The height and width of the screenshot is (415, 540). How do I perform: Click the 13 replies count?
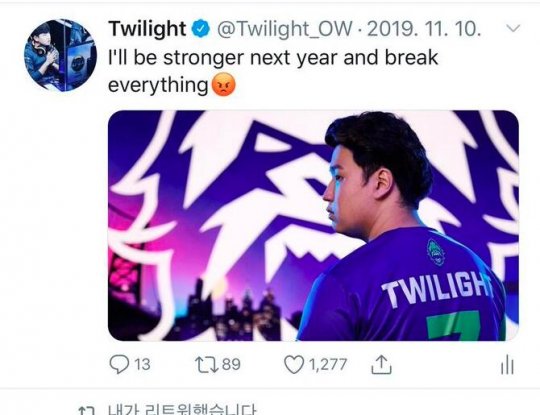142,364
